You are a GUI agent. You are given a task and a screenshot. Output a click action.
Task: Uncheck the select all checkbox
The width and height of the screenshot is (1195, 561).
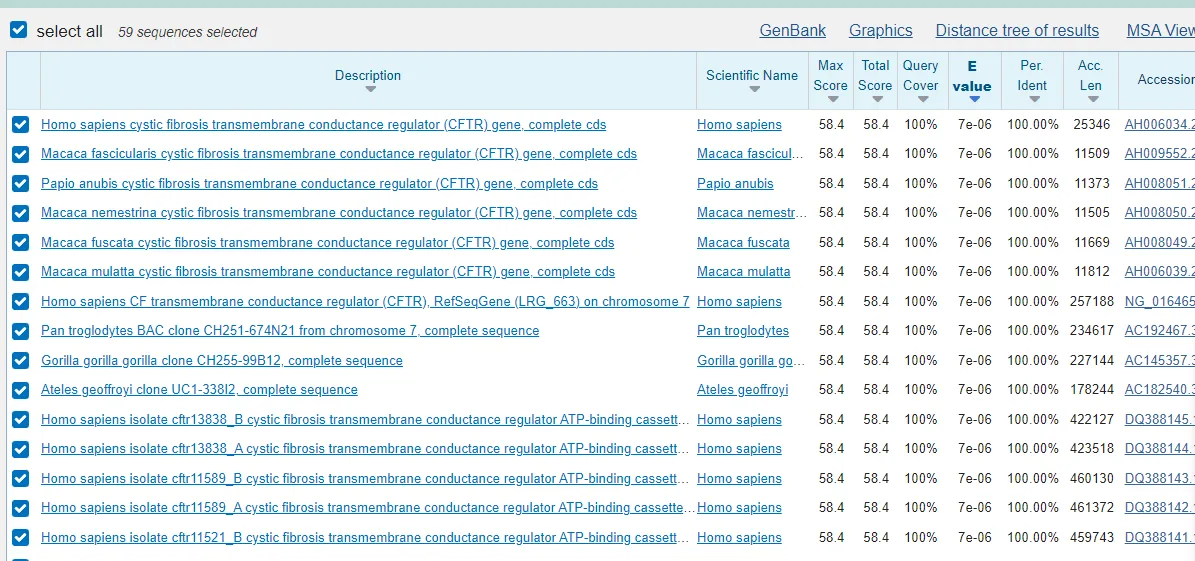19,30
